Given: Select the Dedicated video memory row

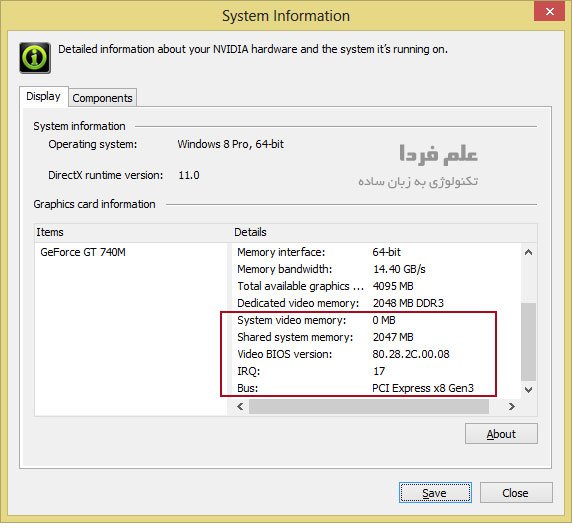Looking at the screenshot, I should point(376,303).
